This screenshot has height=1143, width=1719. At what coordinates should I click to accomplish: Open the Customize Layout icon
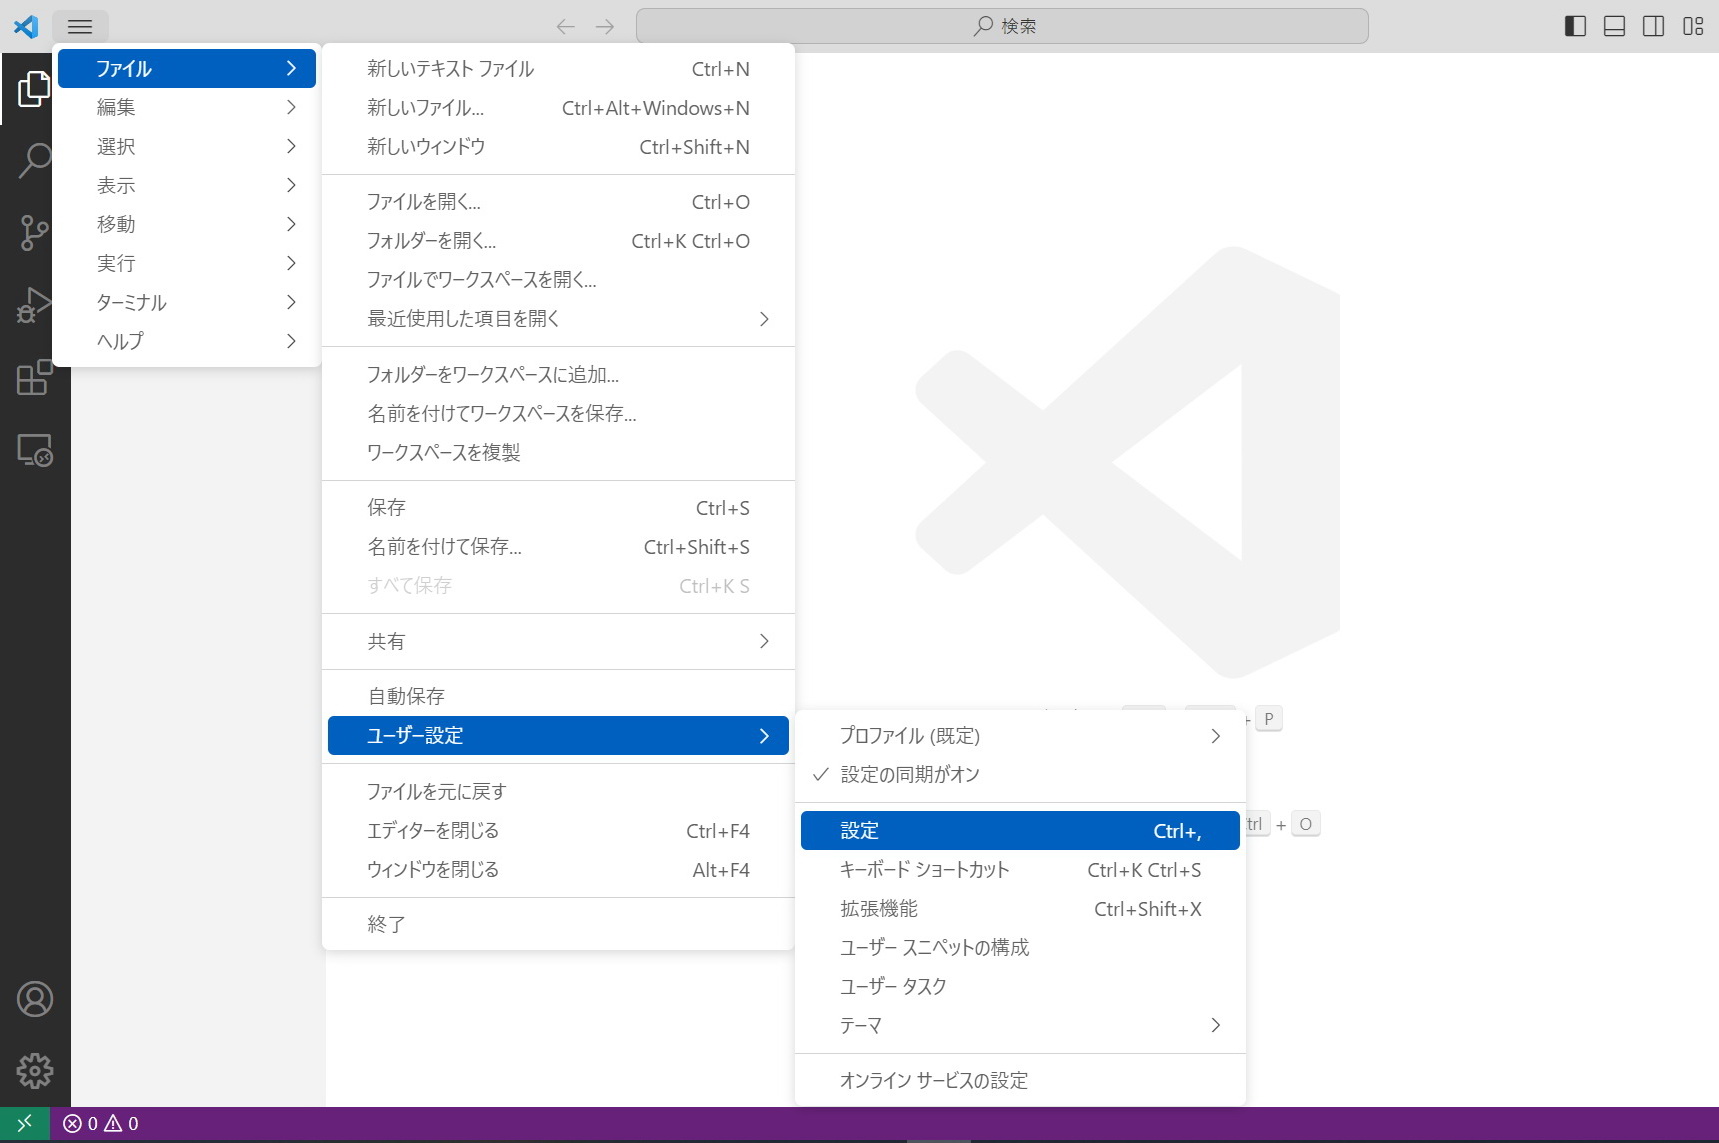1693,26
